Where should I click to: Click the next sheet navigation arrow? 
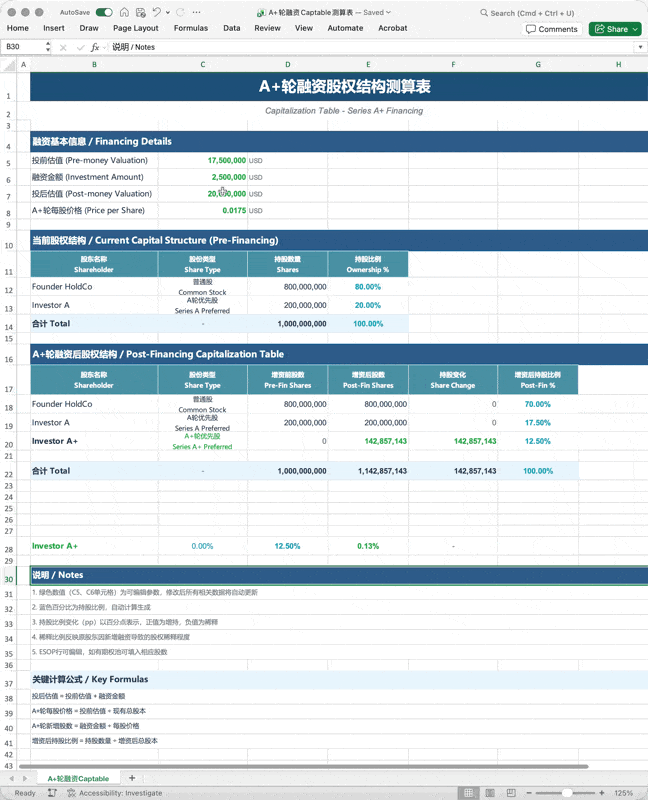point(24,779)
